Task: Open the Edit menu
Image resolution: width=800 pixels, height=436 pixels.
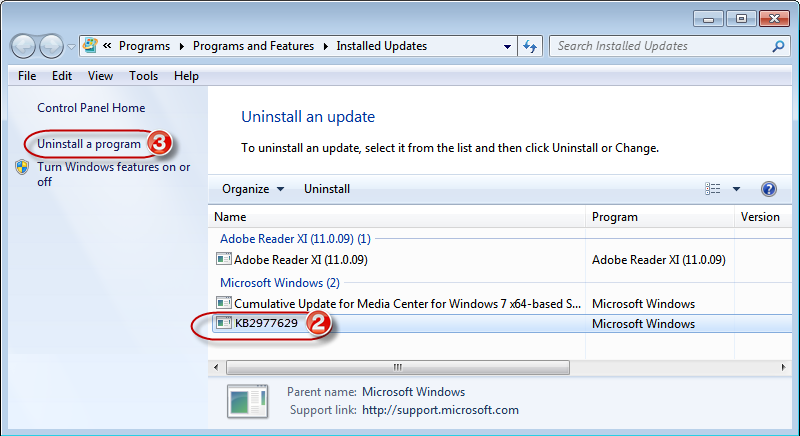Action: pos(62,76)
